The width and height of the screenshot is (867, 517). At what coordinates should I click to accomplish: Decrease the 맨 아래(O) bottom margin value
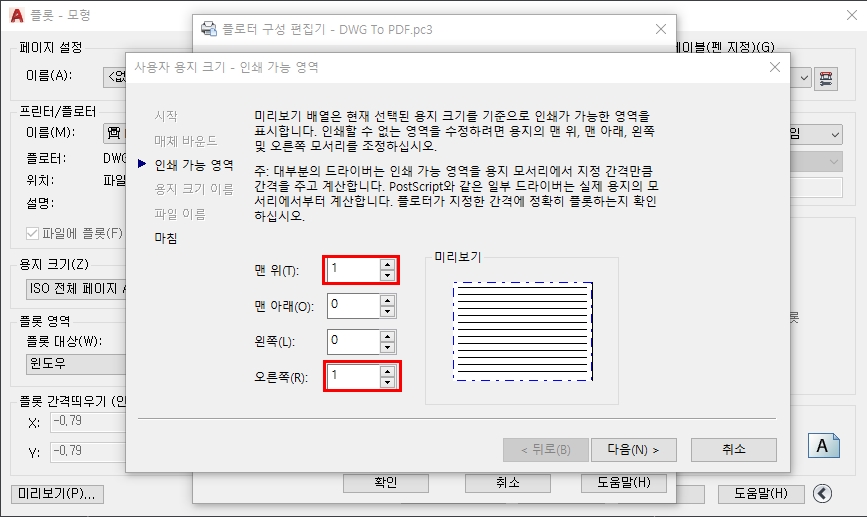point(388,311)
